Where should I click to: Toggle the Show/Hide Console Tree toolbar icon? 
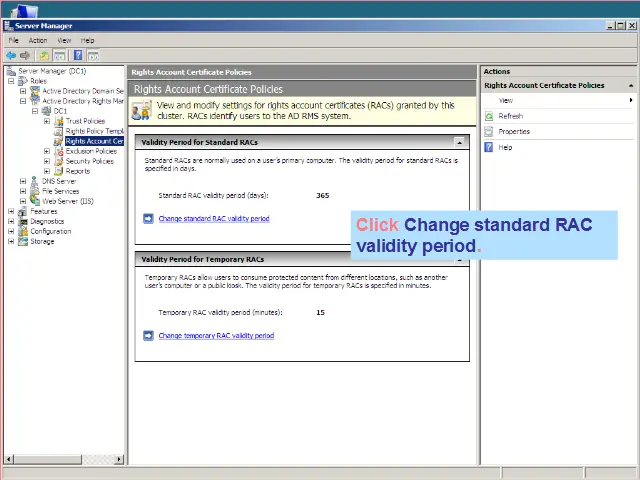[60, 55]
